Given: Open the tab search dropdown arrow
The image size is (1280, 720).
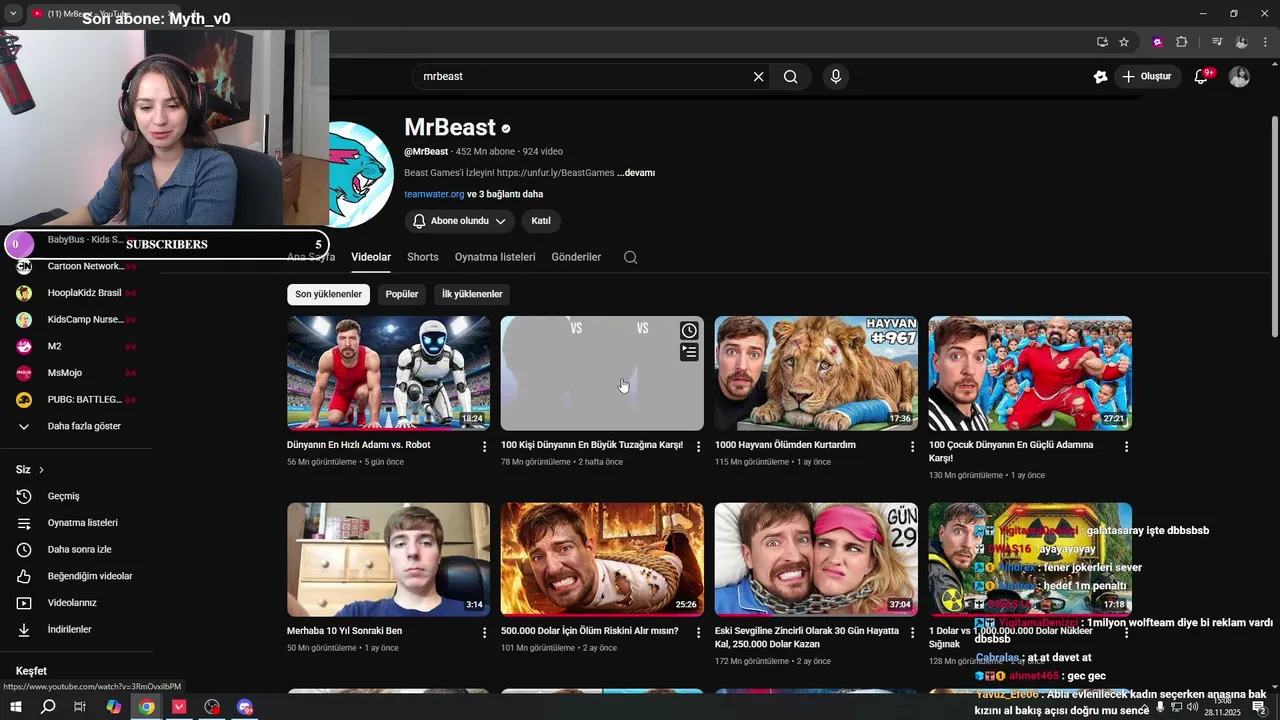Looking at the screenshot, I should coord(13,14).
